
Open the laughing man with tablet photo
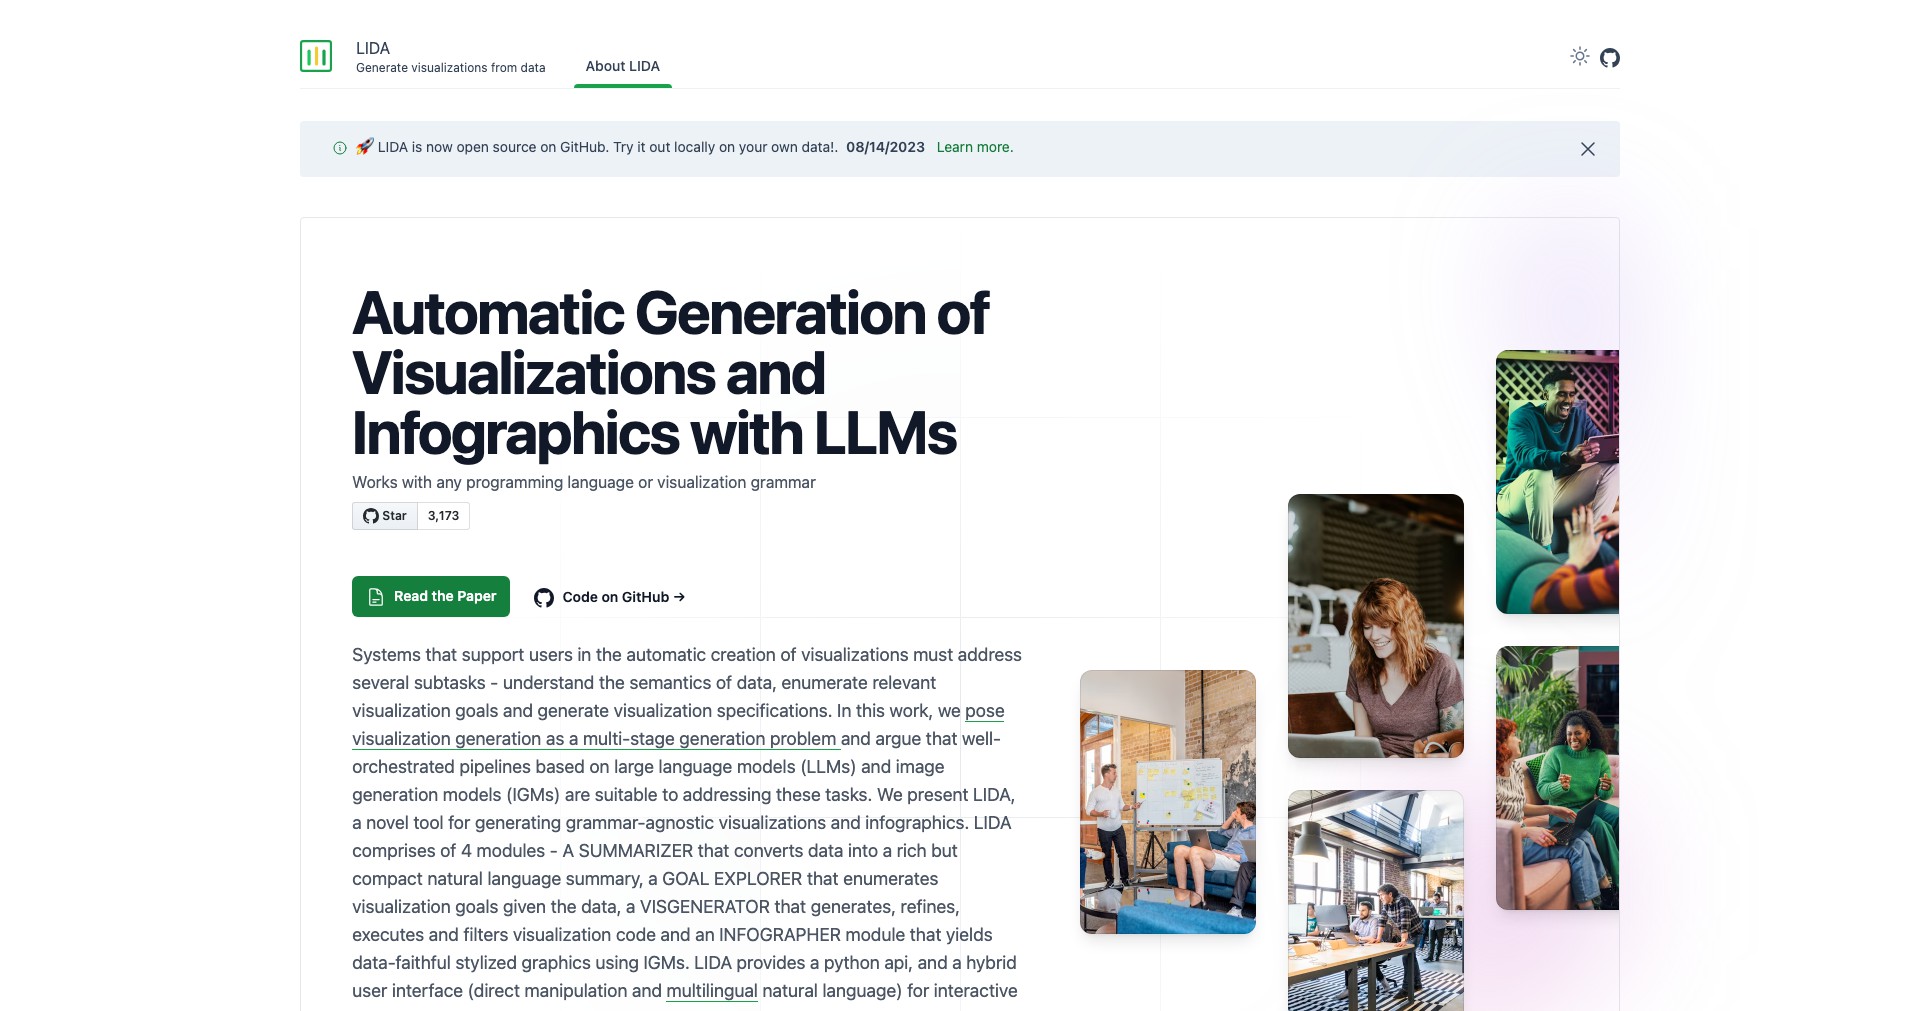[1557, 482]
